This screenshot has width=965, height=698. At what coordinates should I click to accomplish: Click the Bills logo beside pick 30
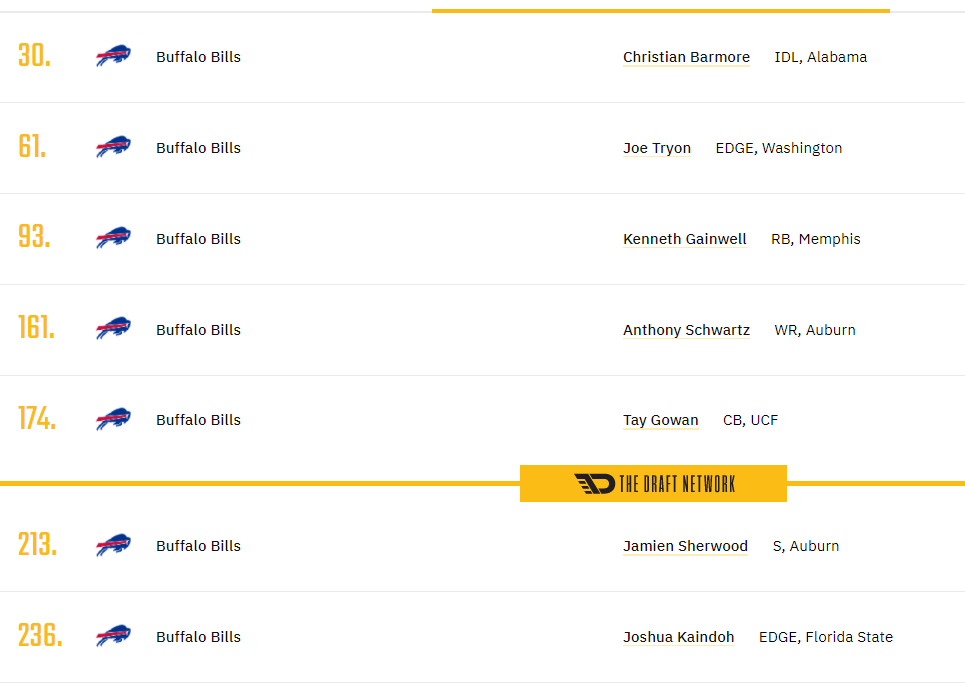click(x=113, y=56)
